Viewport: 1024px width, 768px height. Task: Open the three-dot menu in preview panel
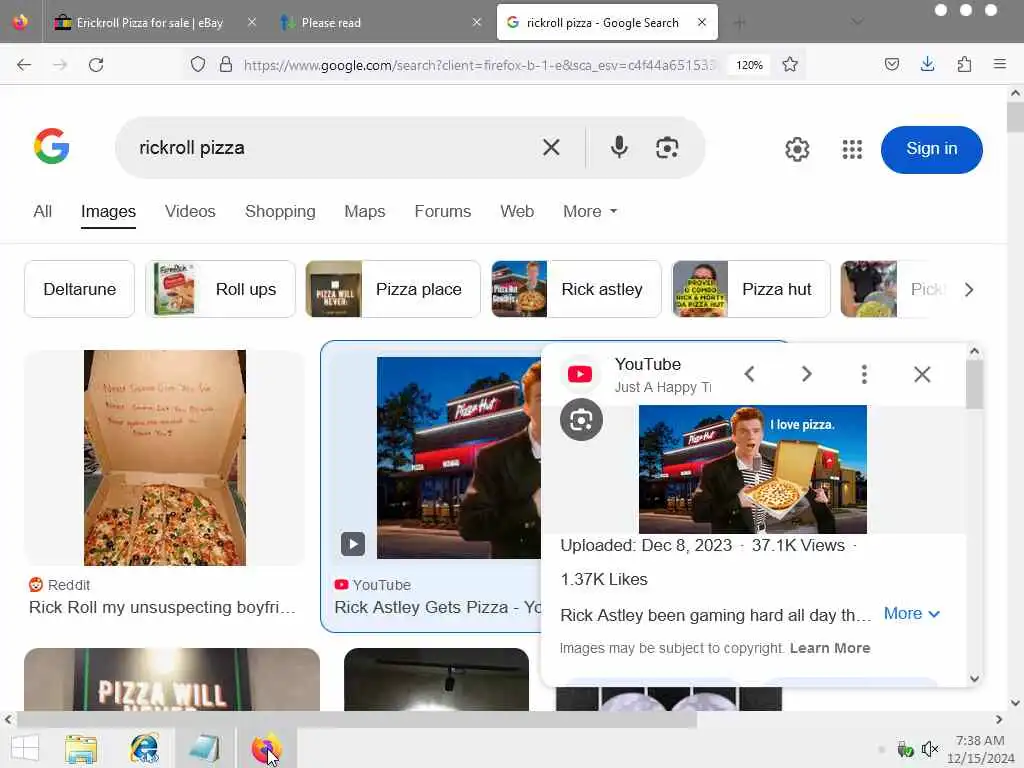pos(864,374)
